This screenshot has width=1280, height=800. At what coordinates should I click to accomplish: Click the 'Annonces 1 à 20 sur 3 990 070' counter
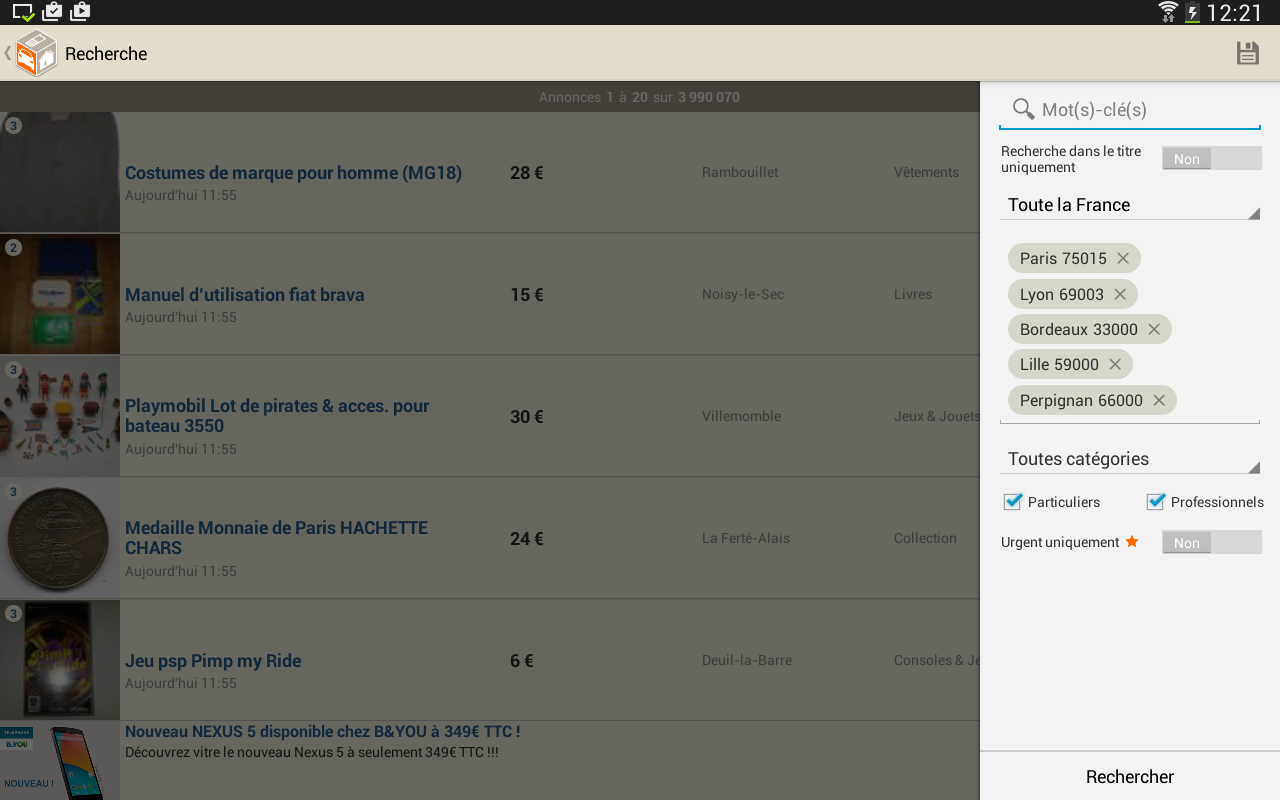(639, 97)
